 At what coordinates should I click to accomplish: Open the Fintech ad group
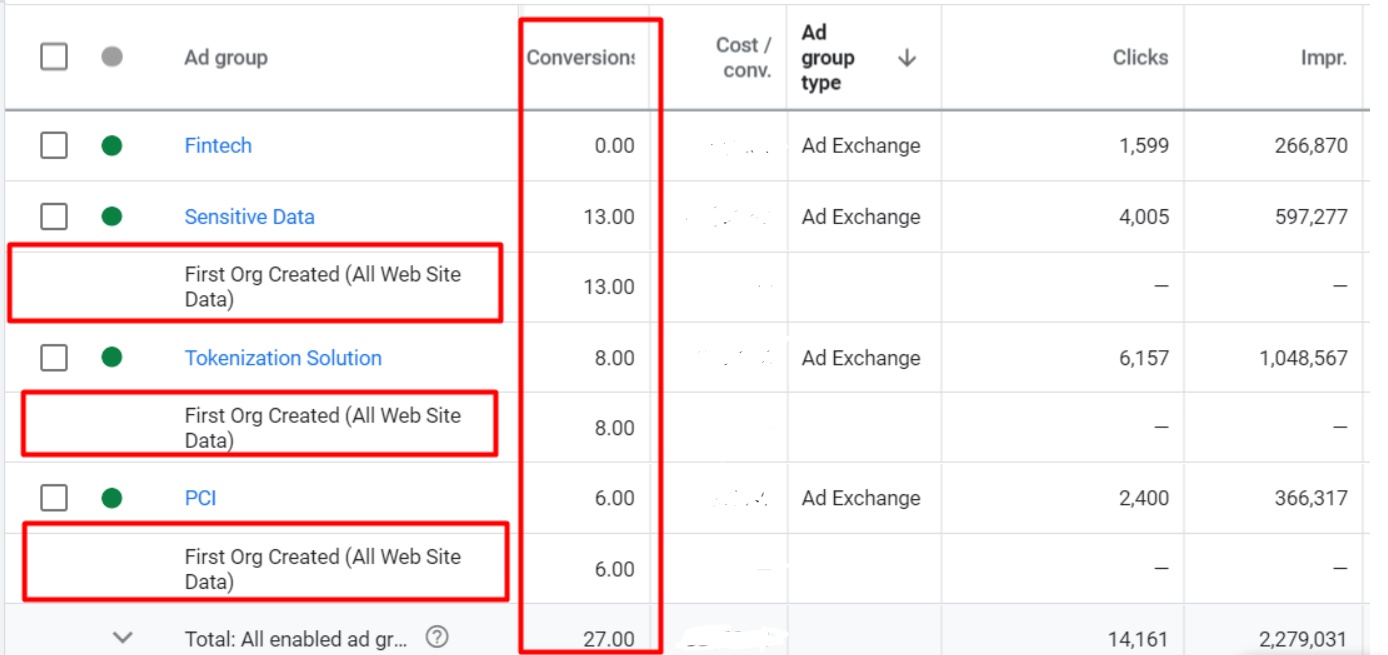218,146
